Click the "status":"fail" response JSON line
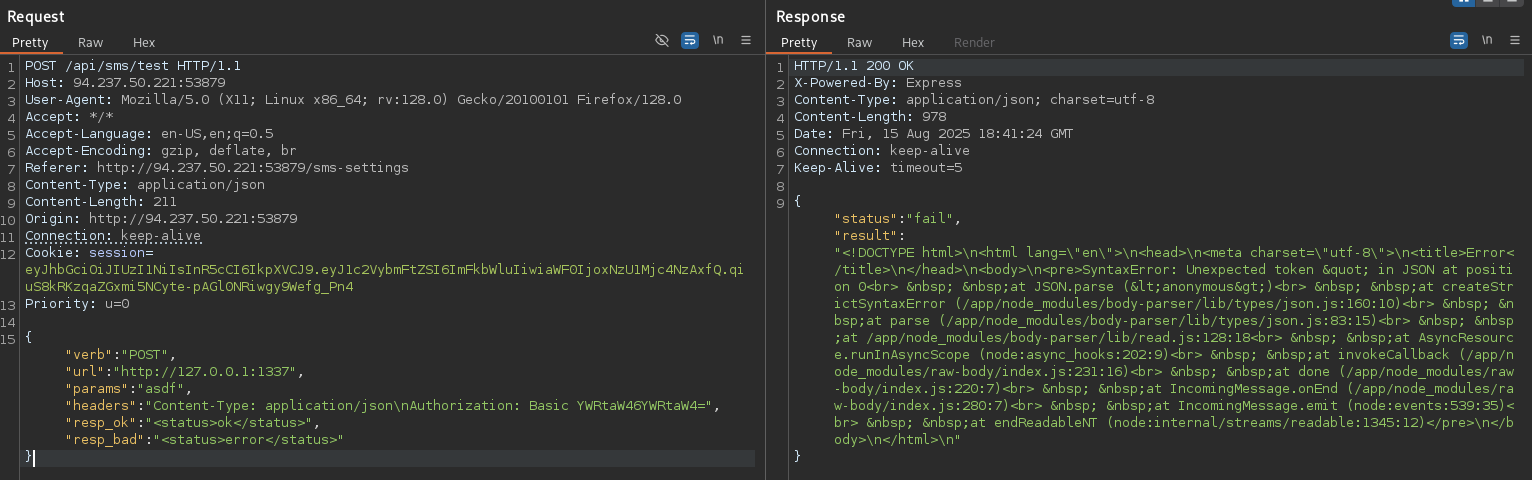This screenshot has height=480, width=1532. pyautogui.click(x=898, y=219)
